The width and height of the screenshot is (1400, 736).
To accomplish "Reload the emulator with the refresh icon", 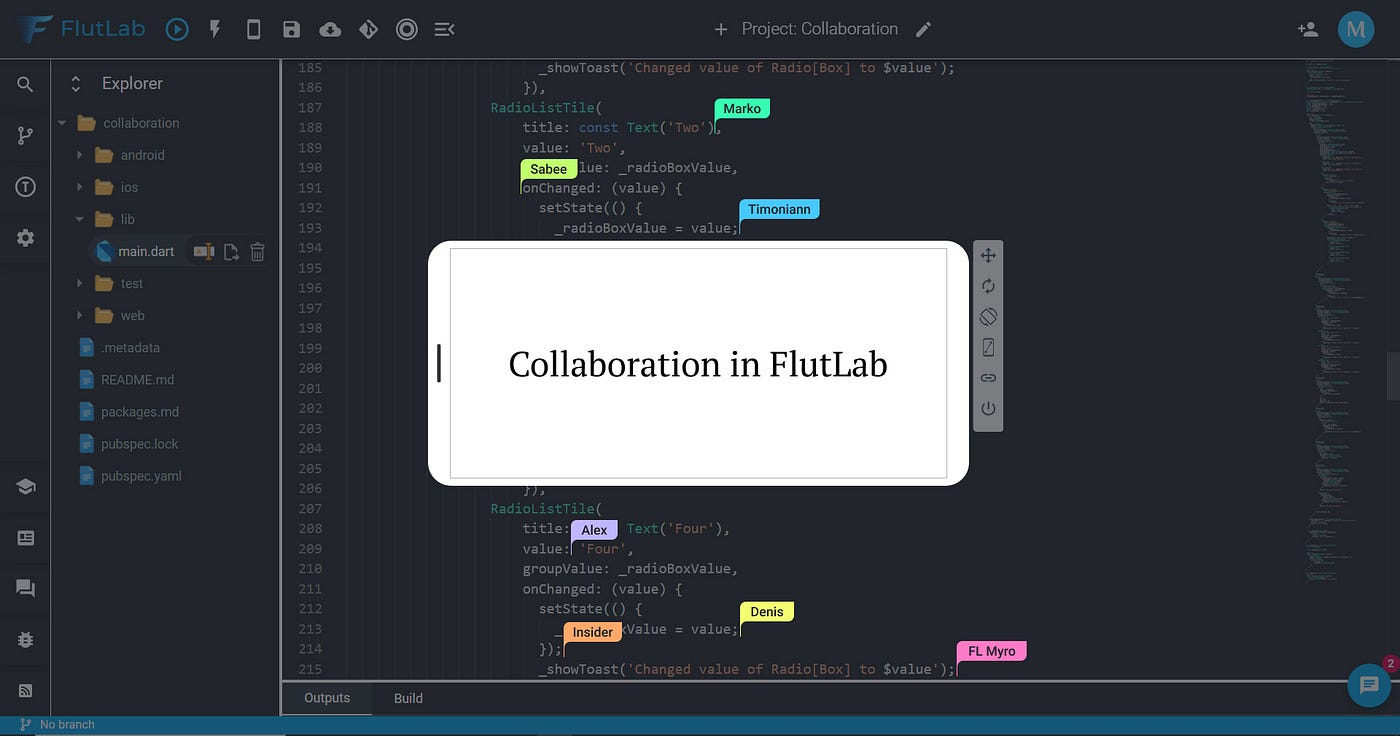I will pos(988,286).
